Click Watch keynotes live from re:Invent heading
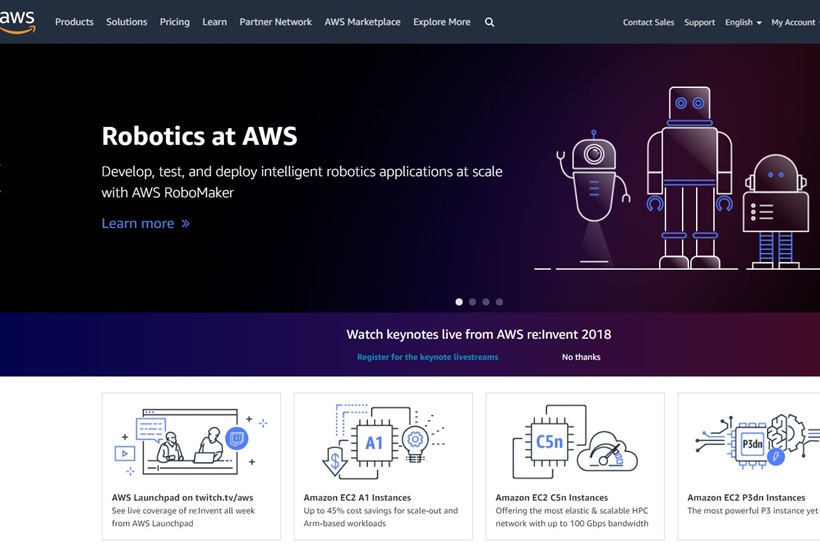Viewport: 820px width, 548px height. 479,334
